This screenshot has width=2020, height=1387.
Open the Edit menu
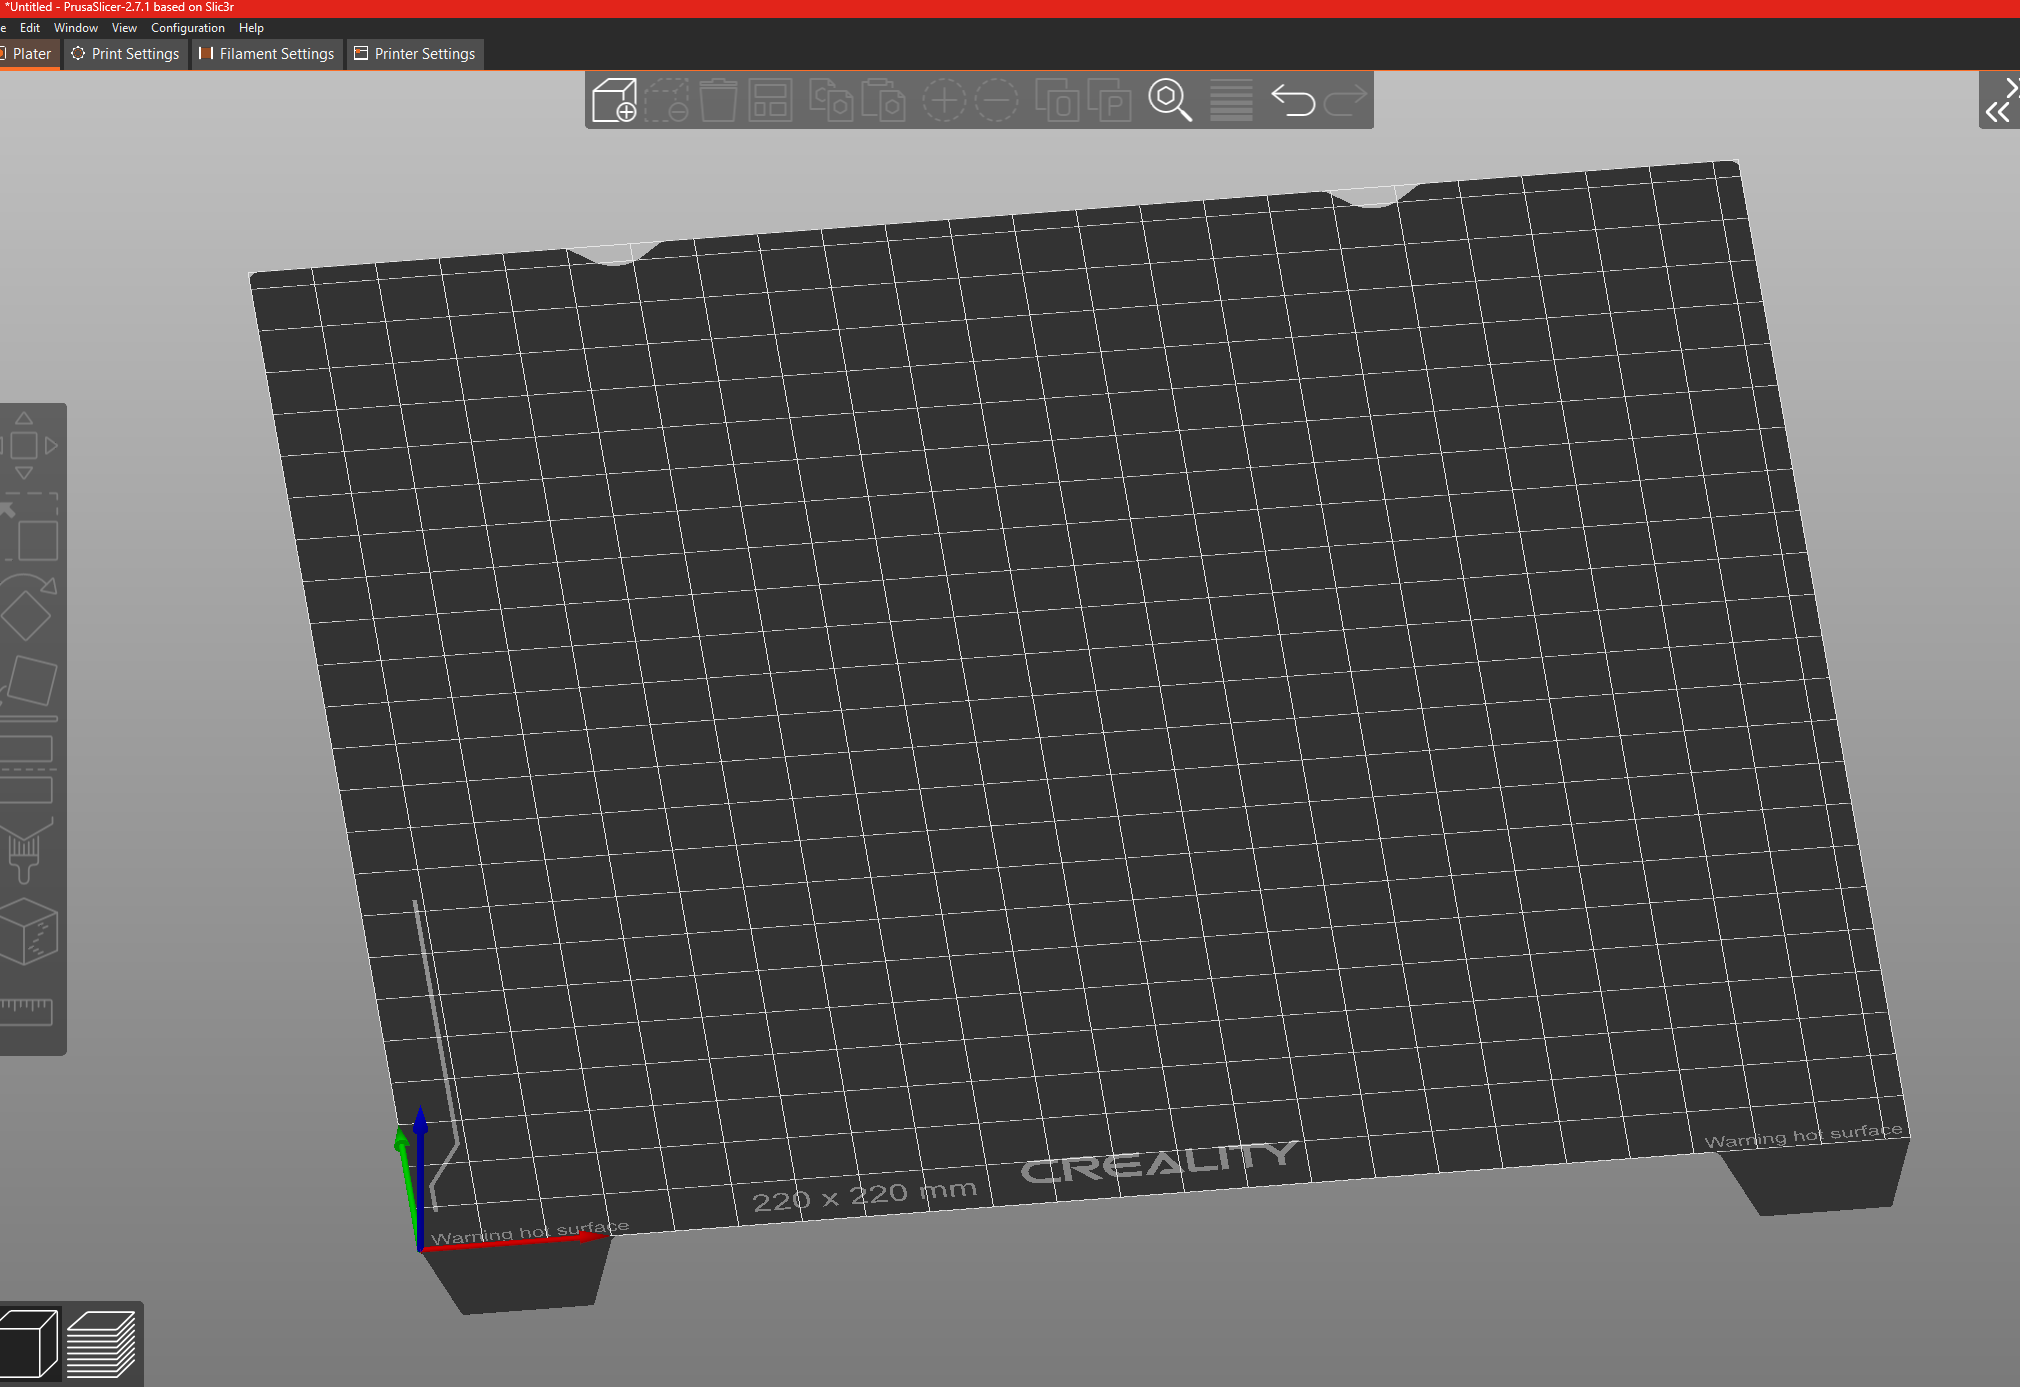(30, 28)
